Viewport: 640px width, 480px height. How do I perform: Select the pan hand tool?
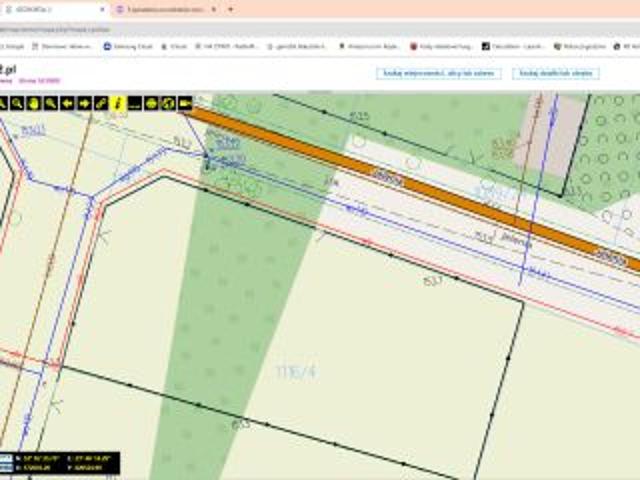point(34,103)
